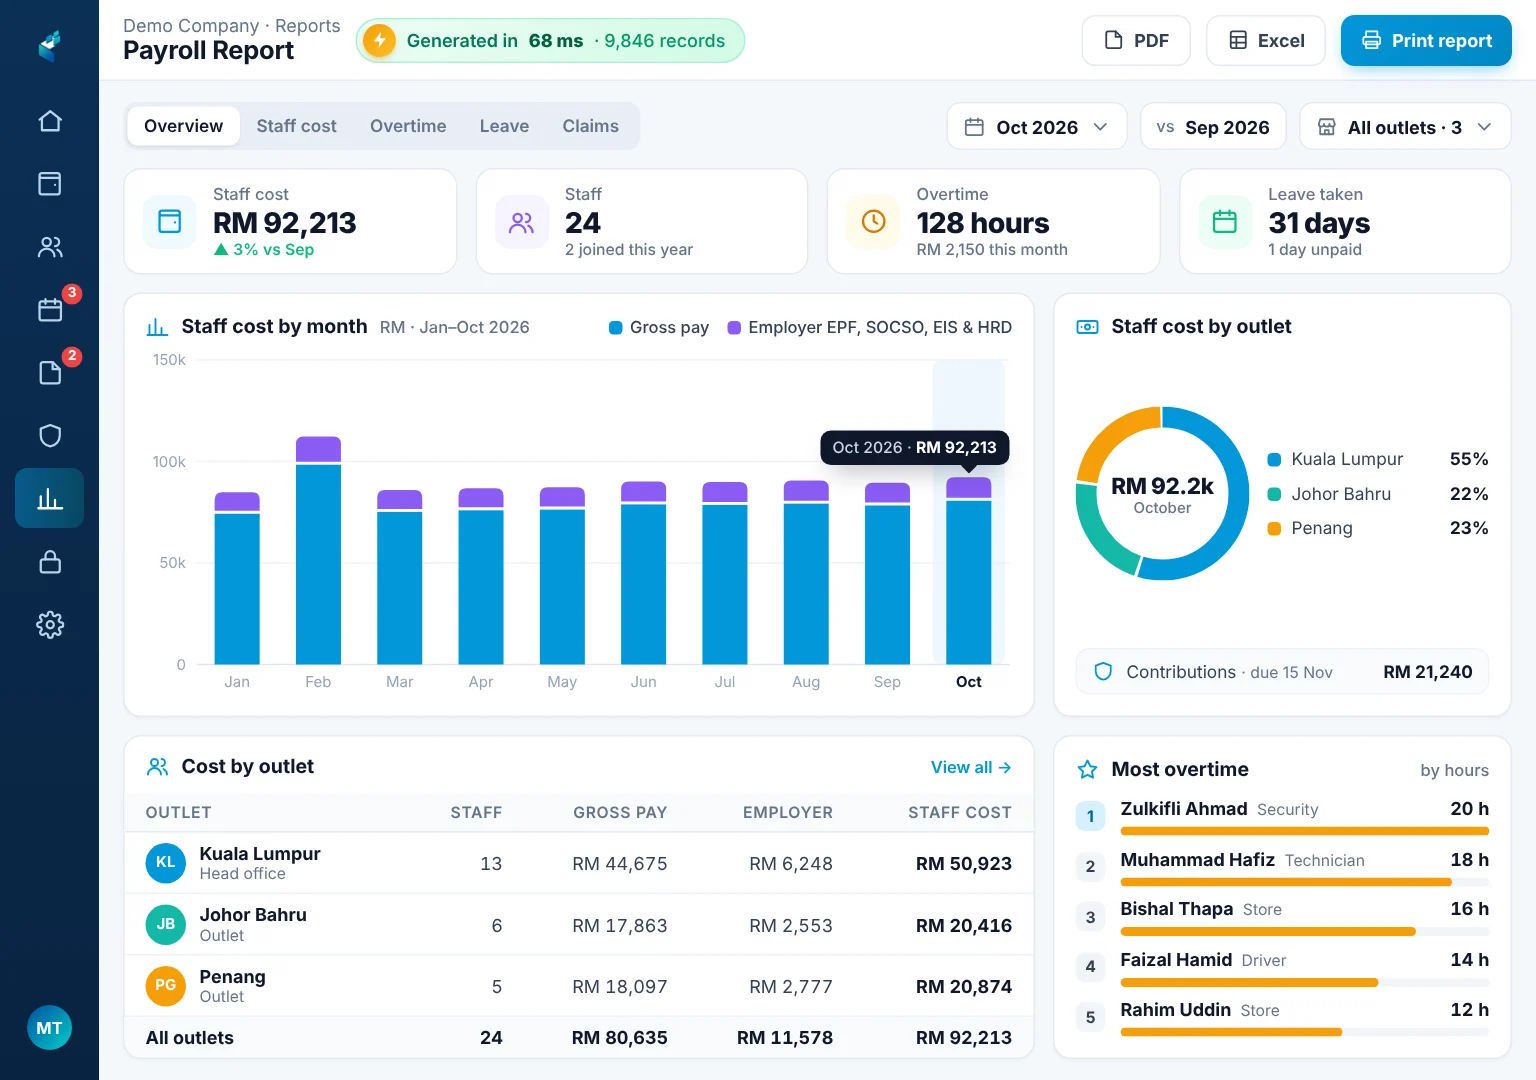Open the staff people icon in sidebar
Viewport: 1536px width, 1080px height.
click(x=50, y=247)
